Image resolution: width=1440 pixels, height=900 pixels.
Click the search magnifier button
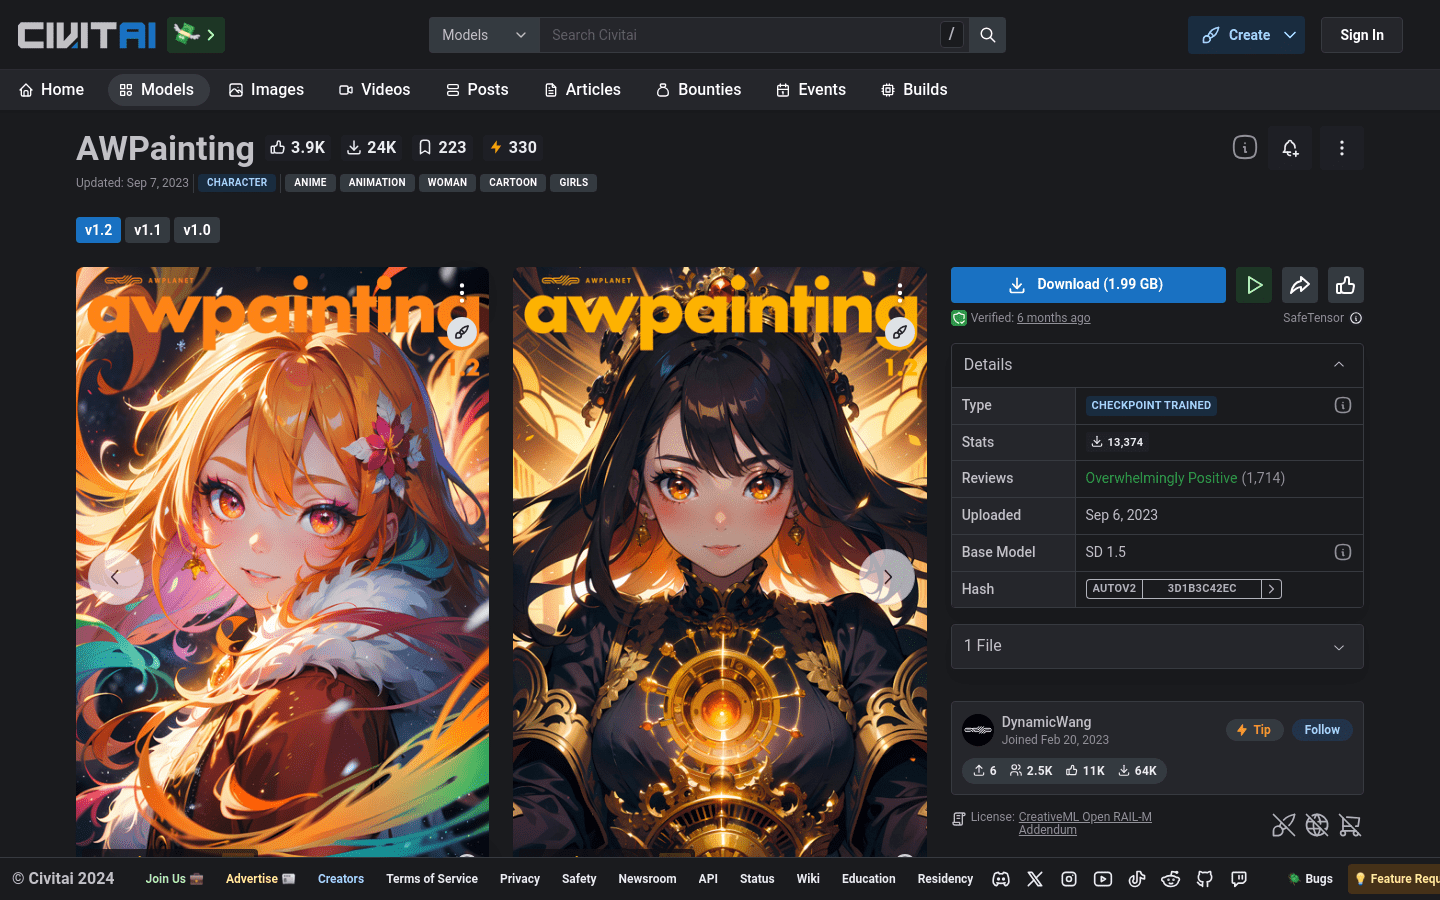point(987,35)
